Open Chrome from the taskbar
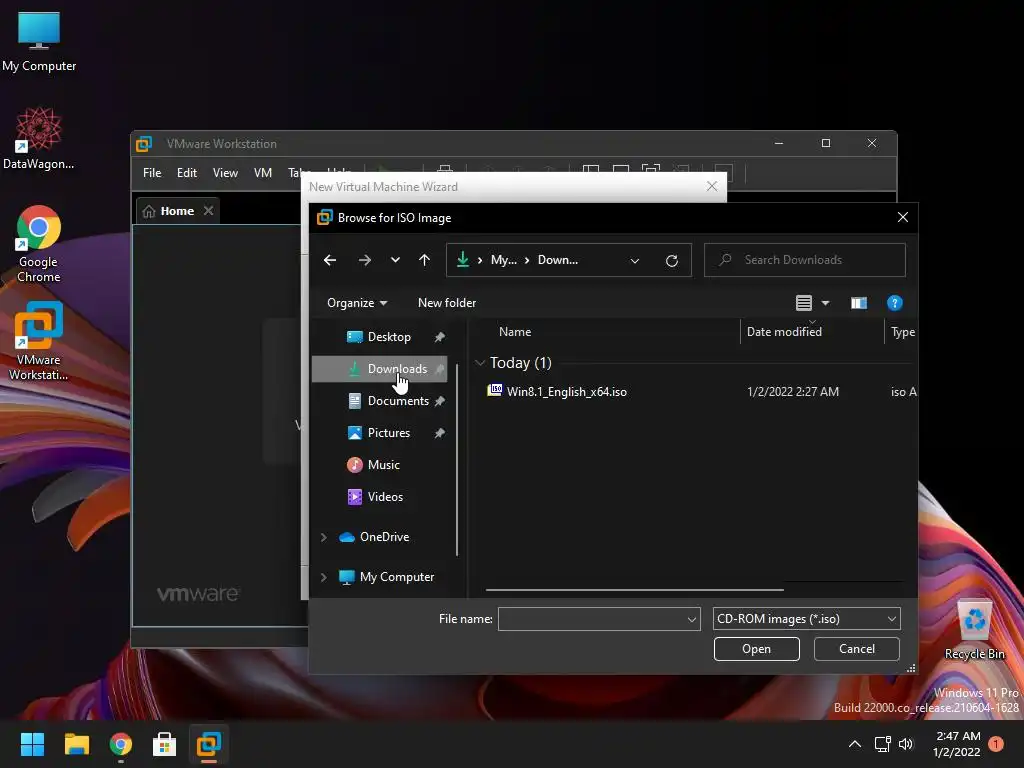This screenshot has height=768, width=1024. (121, 744)
